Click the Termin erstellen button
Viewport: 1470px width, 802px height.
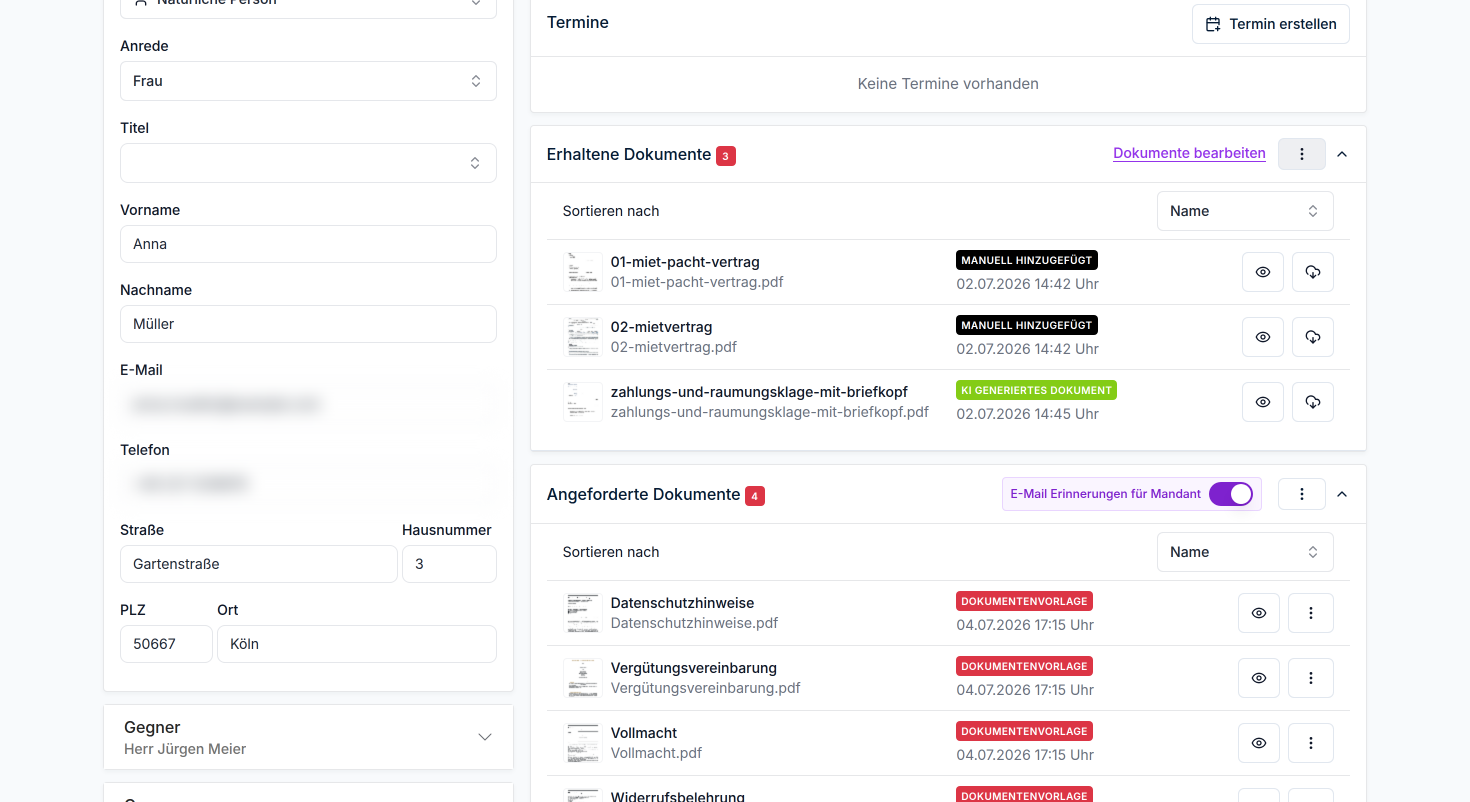pyautogui.click(x=1271, y=24)
